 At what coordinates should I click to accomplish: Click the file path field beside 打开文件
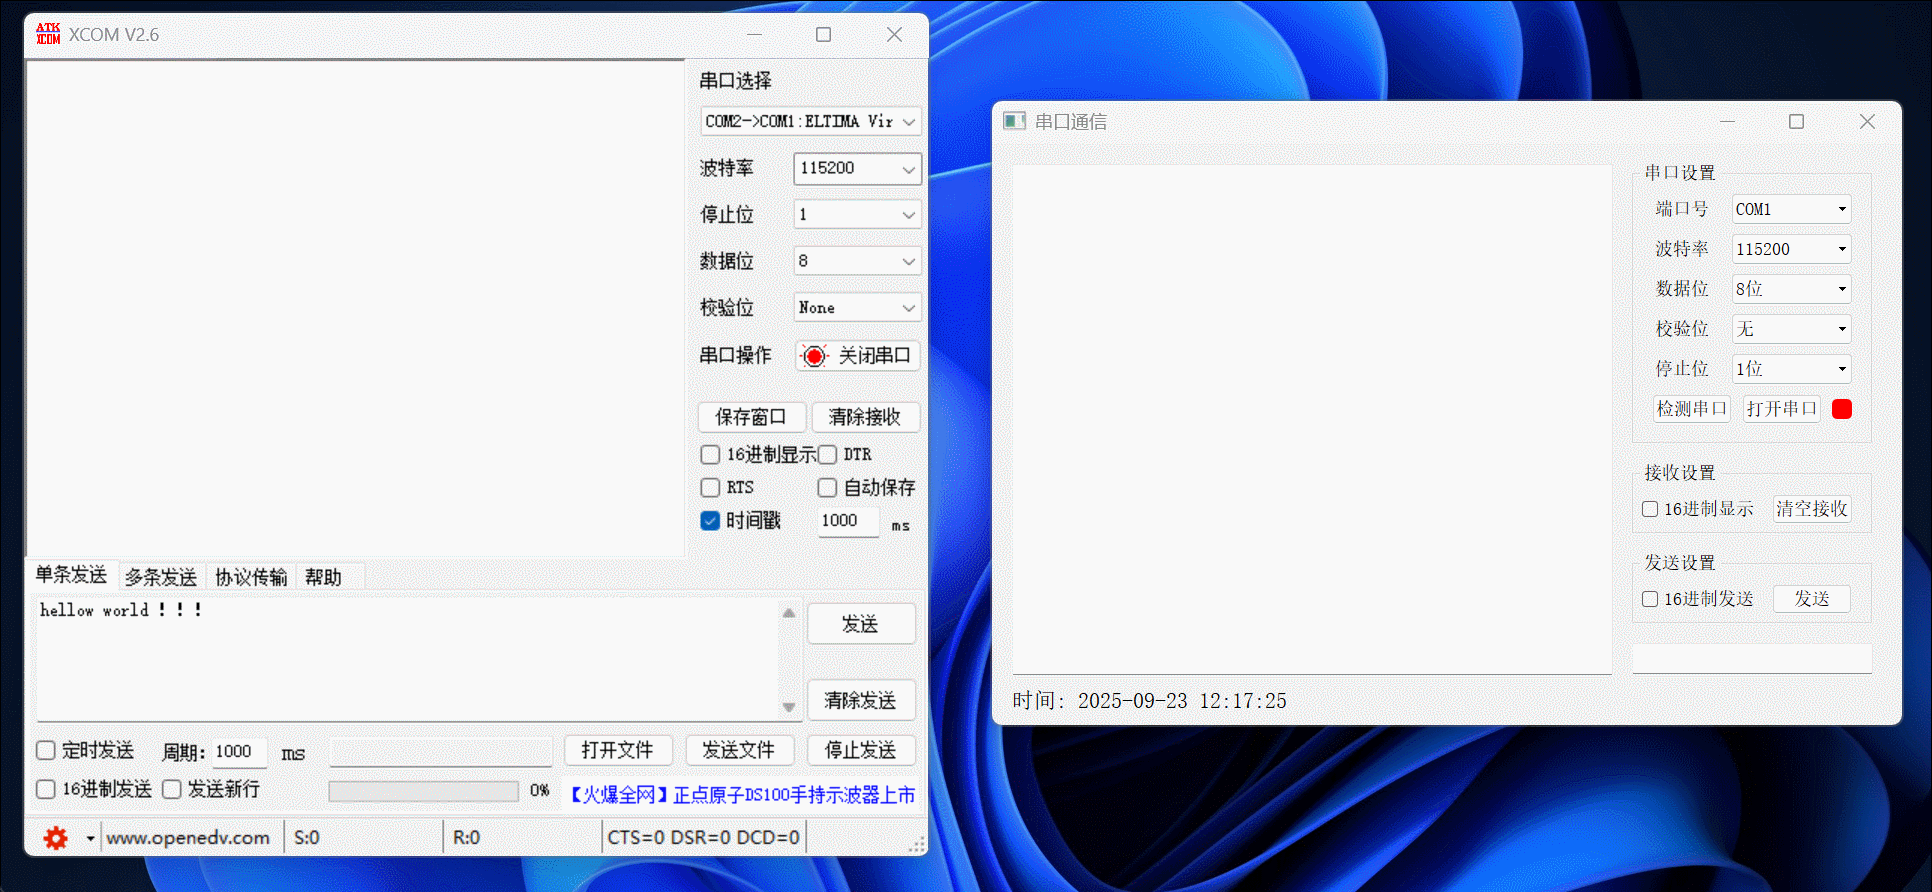tap(441, 752)
